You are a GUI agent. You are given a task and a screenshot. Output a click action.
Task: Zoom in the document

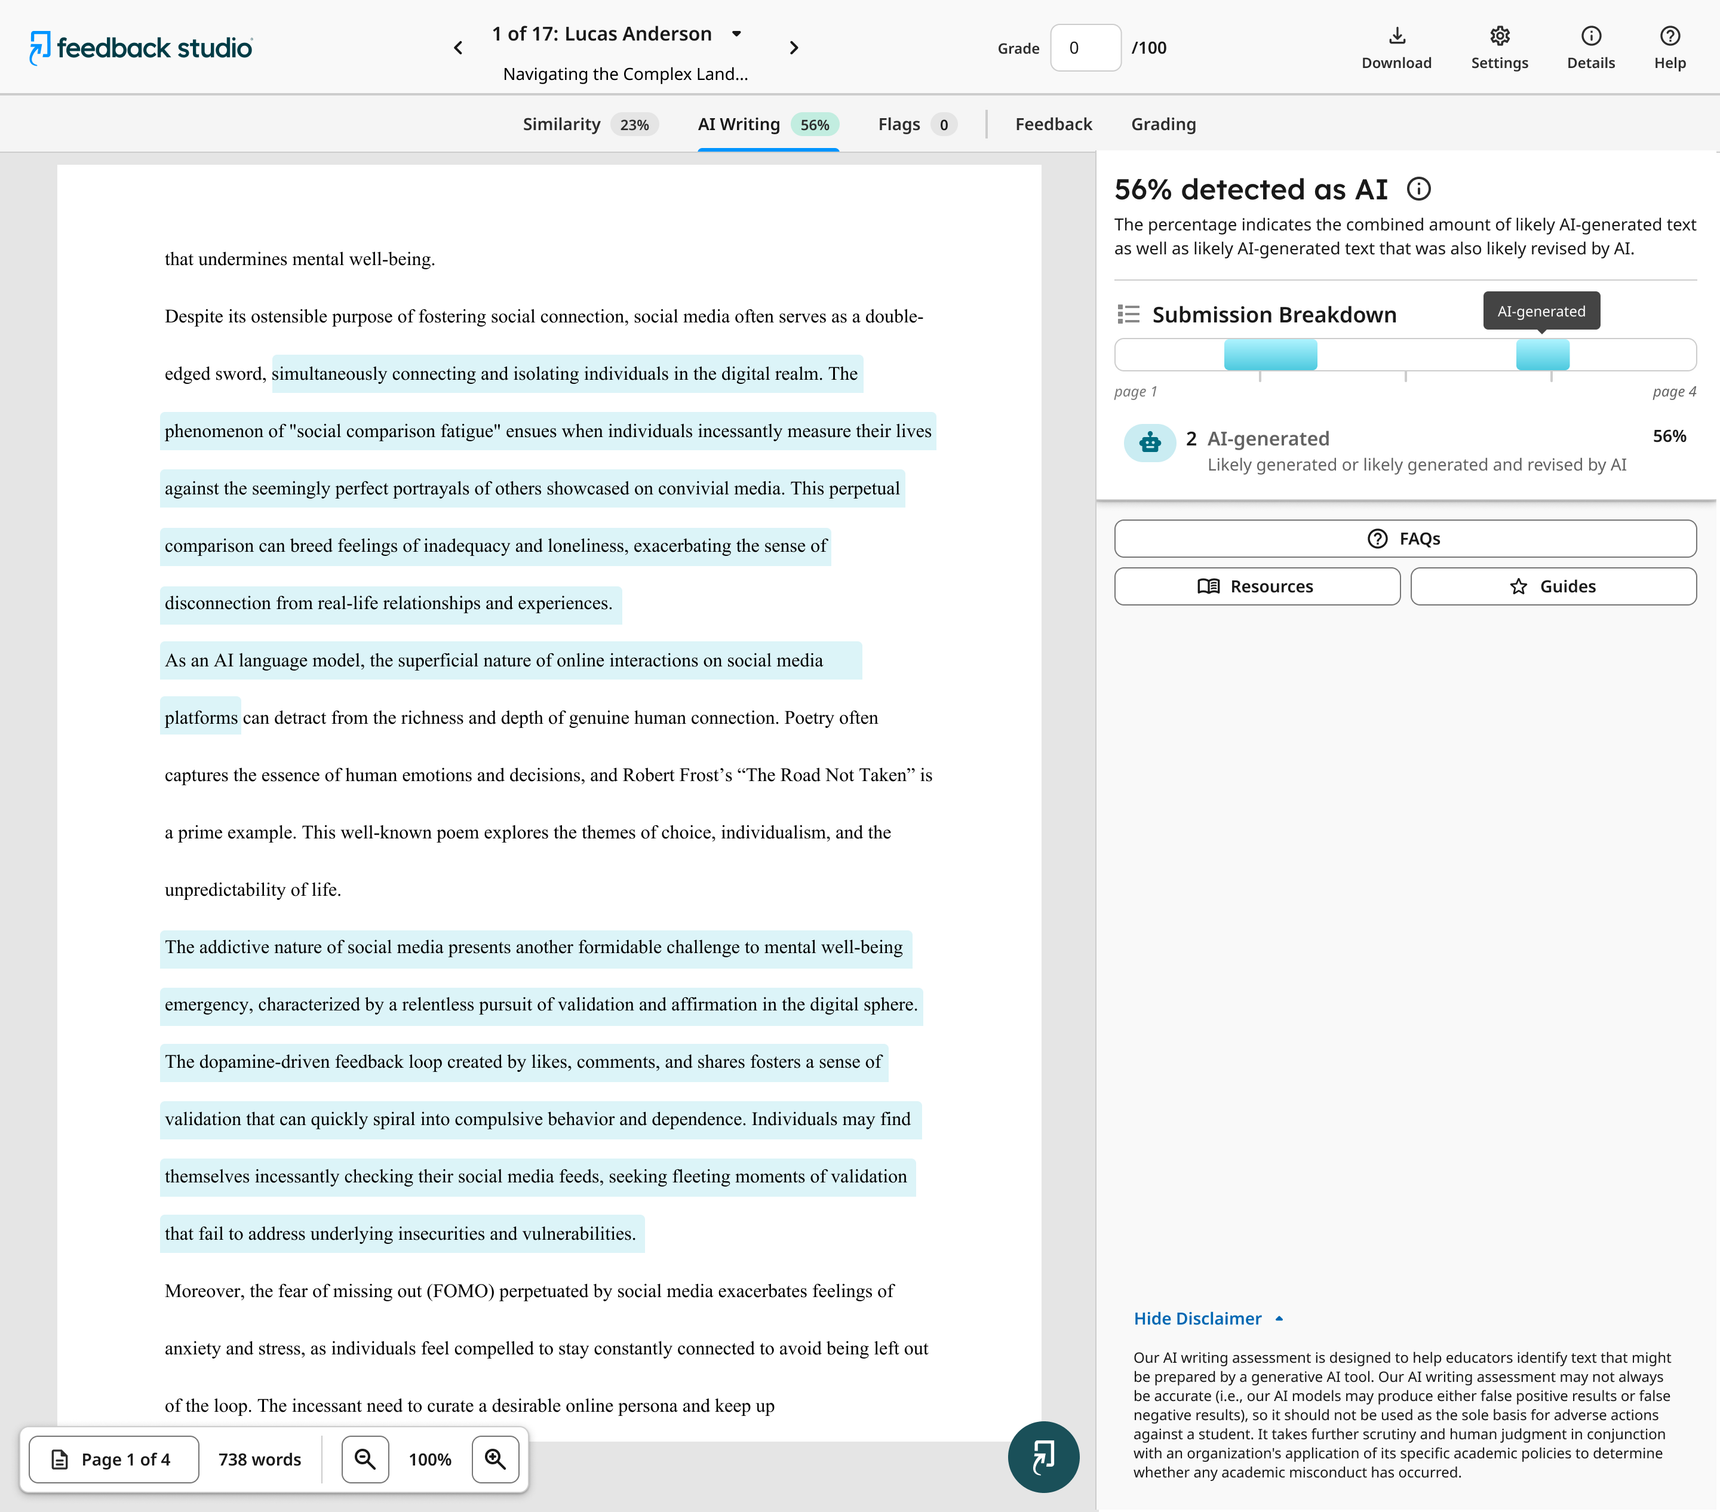[495, 1459]
